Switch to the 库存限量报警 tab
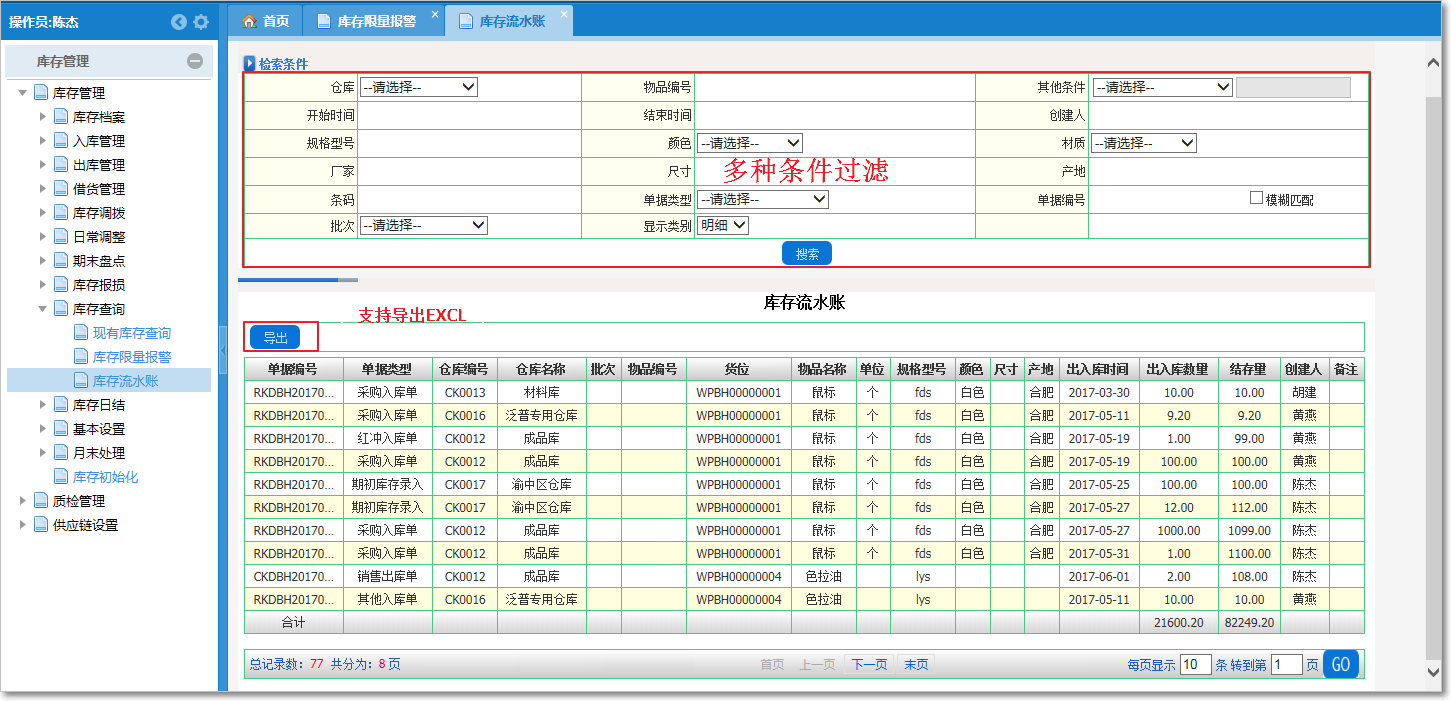This screenshot has height=701, width=1451. [x=376, y=21]
